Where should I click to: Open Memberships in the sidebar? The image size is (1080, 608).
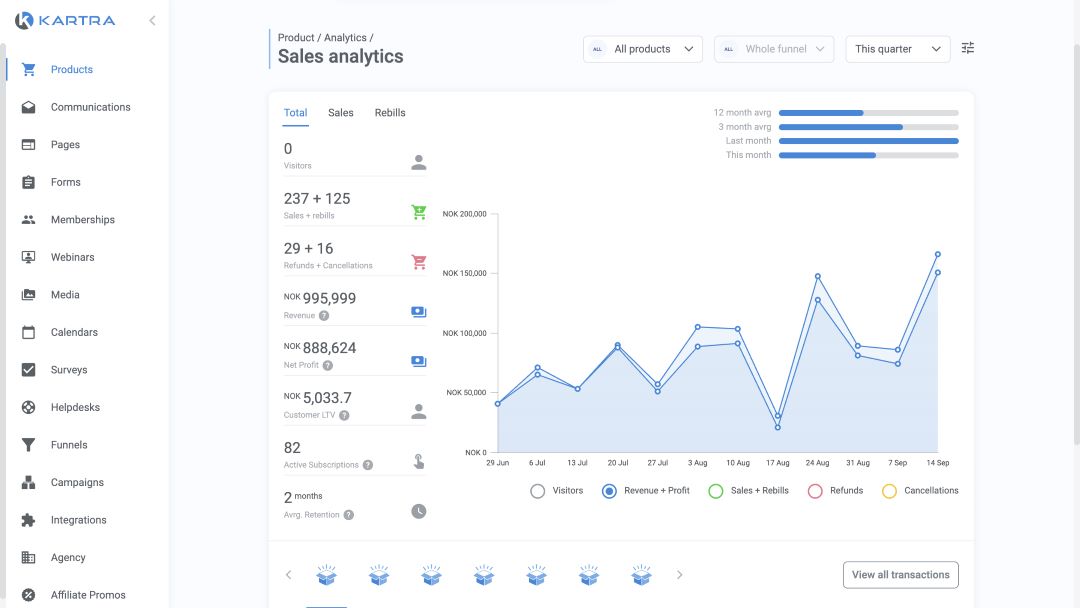point(82,220)
